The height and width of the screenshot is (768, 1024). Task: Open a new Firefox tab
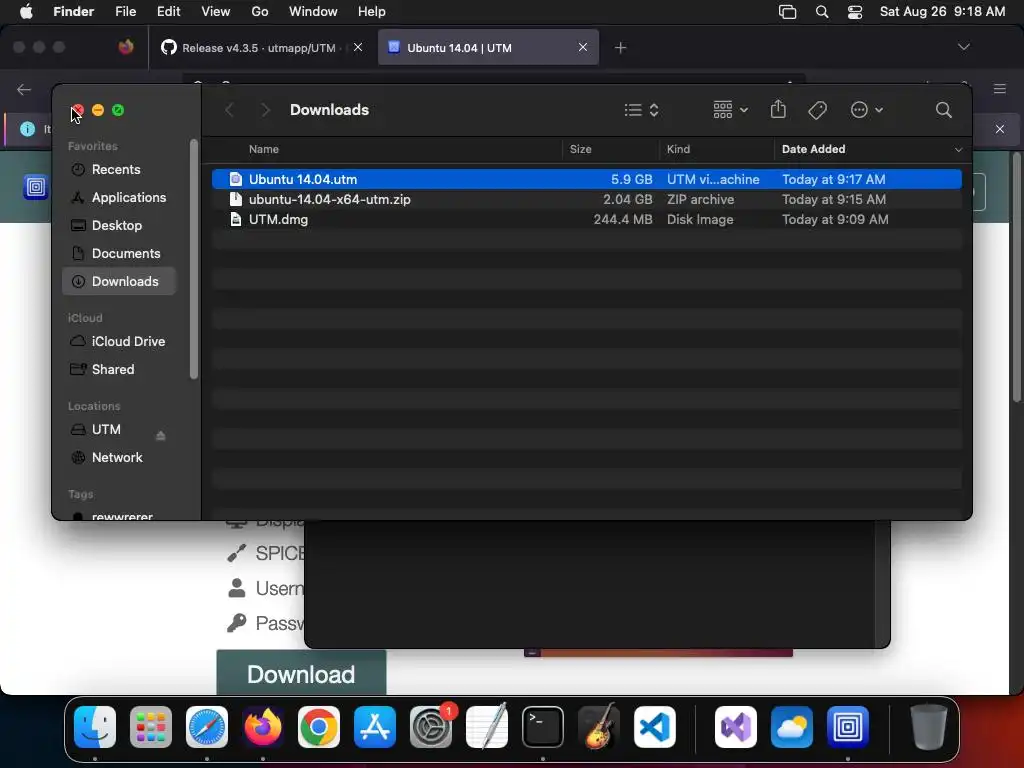(620, 48)
